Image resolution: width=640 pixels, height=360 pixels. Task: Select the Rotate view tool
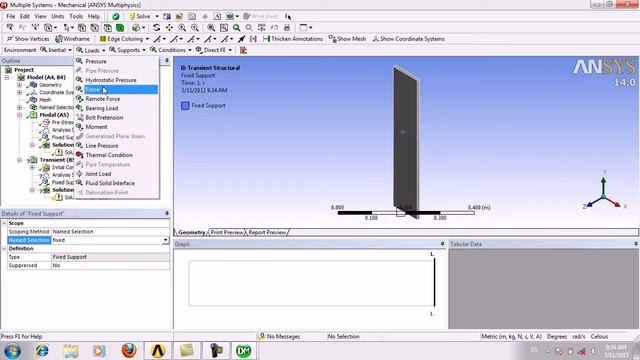[157, 27]
